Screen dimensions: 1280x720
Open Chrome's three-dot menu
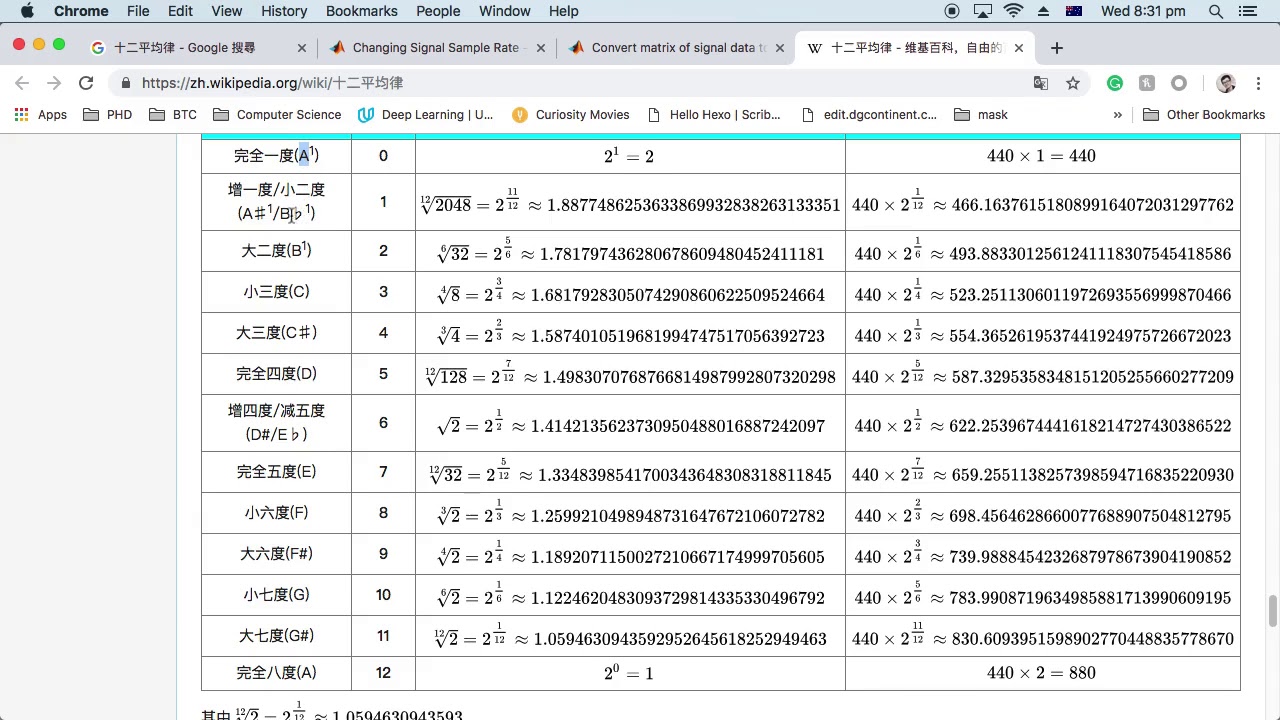point(1256,83)
